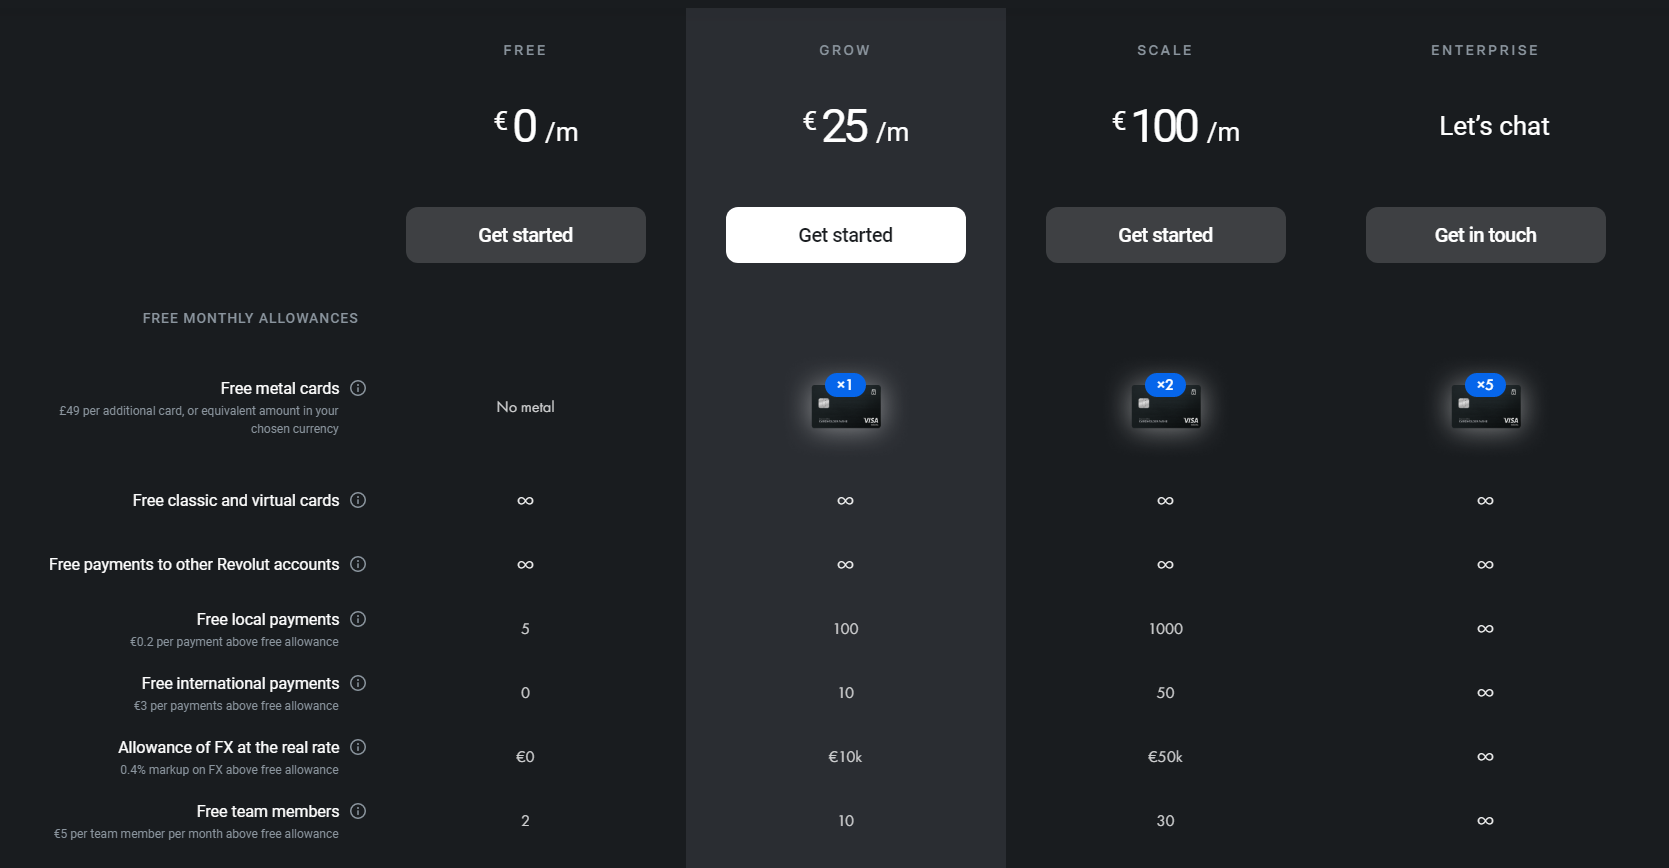
Task: Click the Free metal cards label
Action: click(279, 388)
